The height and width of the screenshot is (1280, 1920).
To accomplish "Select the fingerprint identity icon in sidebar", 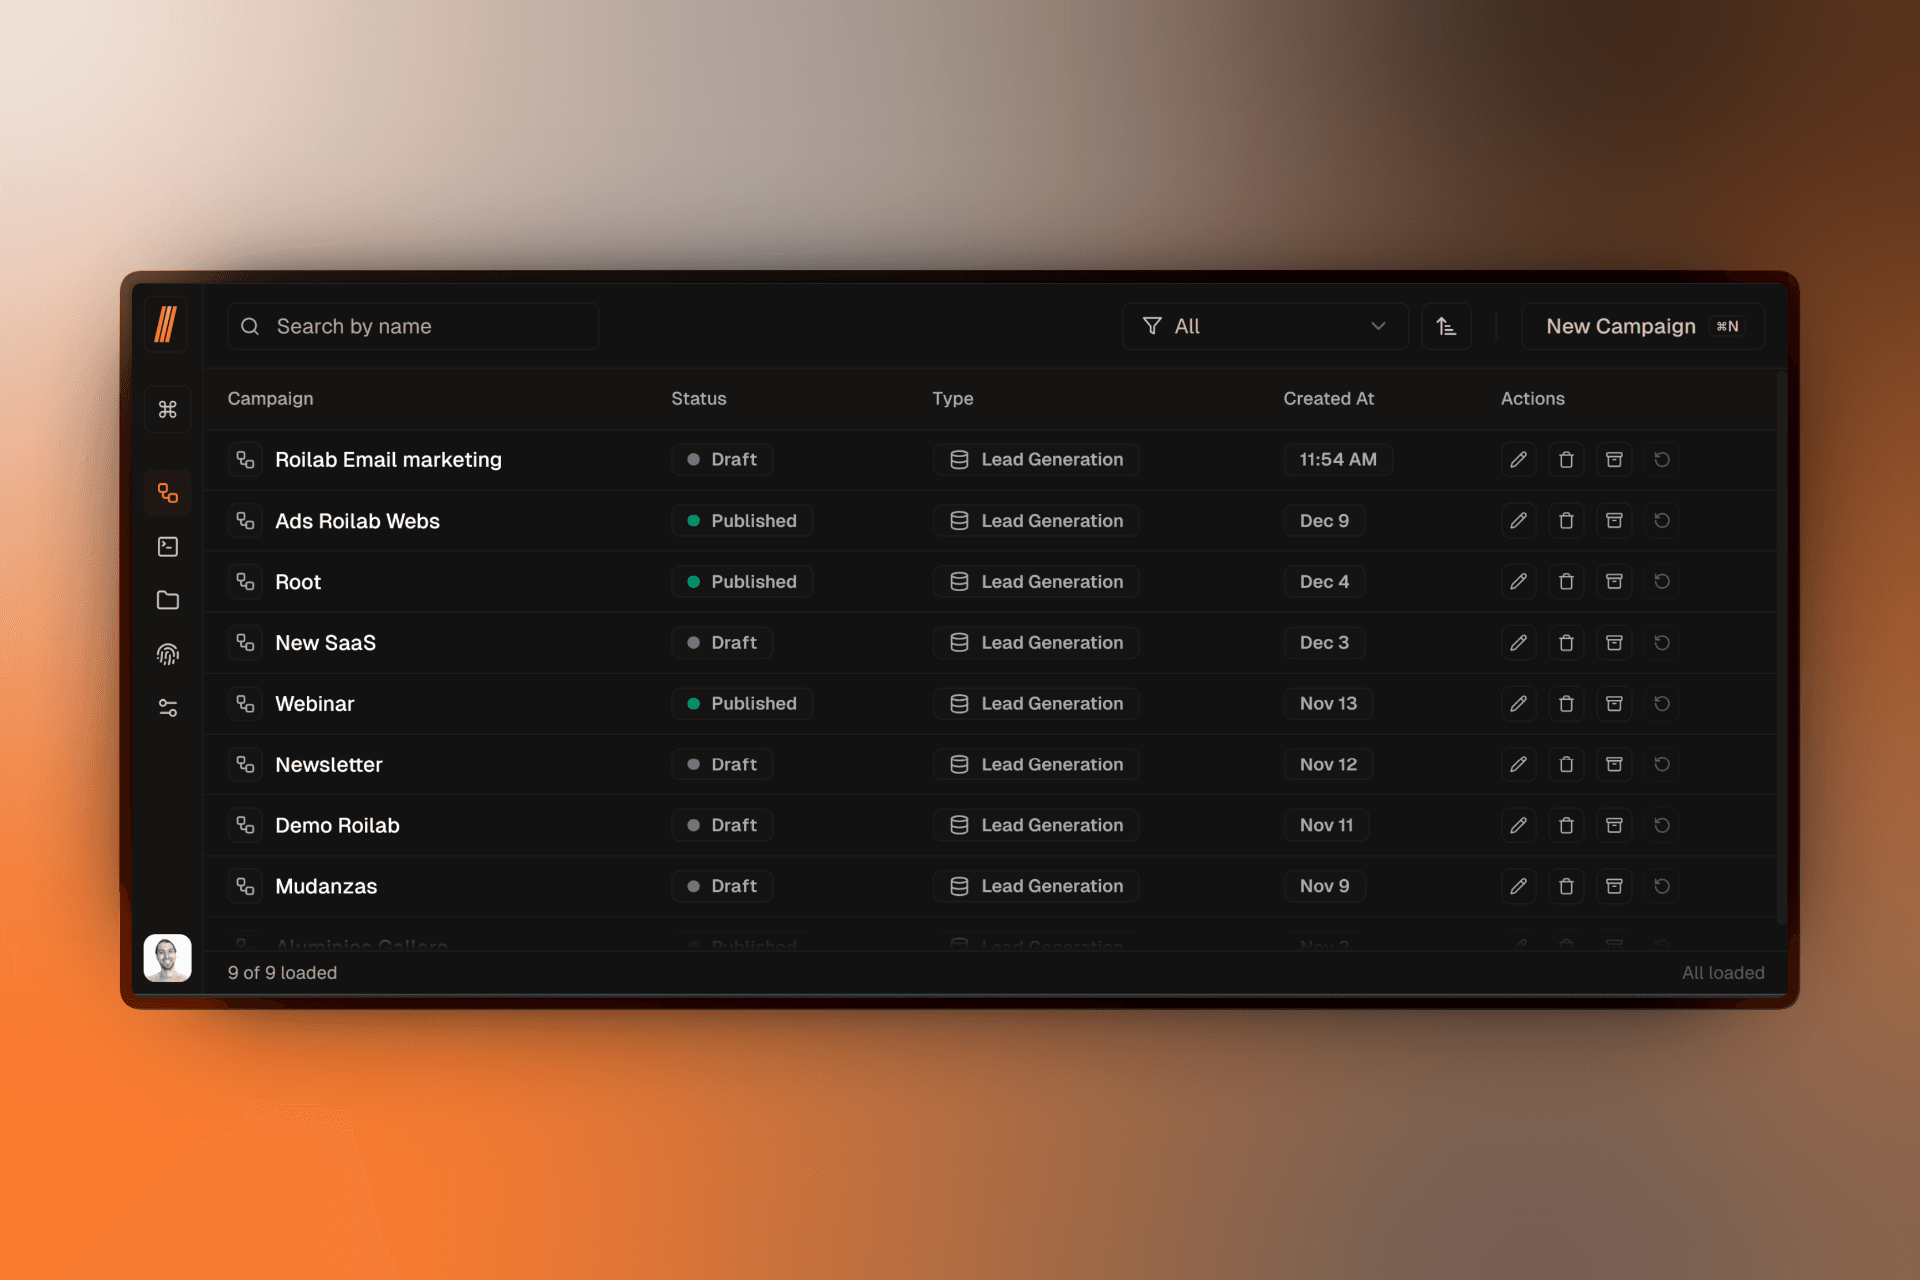I will pyautogui.click(x=167, y=654).
